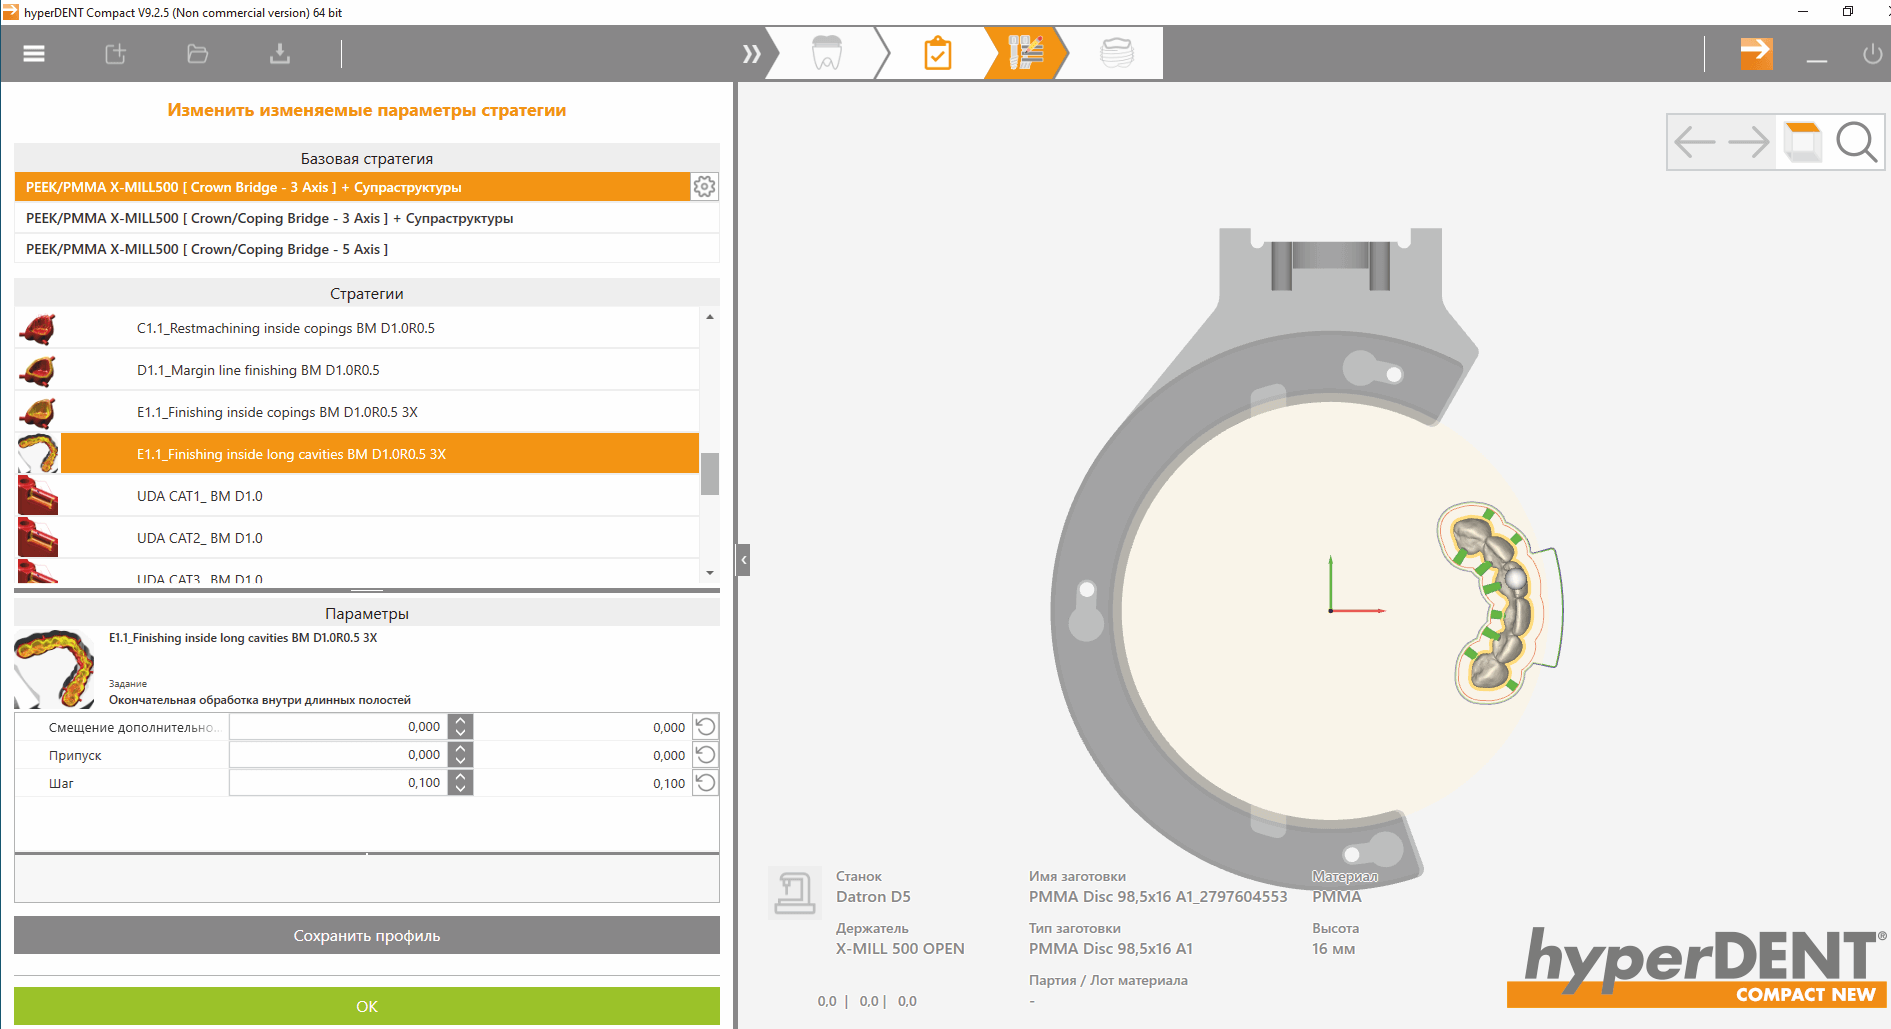This screenshot has width=1891, height=1029.
Task: Select C1.1_Restmachining inside copings strategy
Action: pyautogui.click(x=380, y=328)
